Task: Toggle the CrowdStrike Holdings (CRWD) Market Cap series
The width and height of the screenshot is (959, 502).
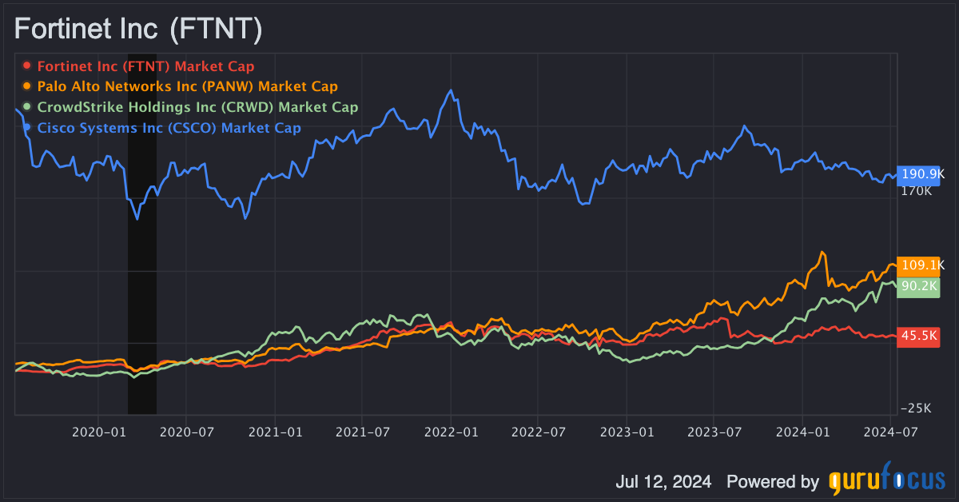Action: [x=197, y=107]
